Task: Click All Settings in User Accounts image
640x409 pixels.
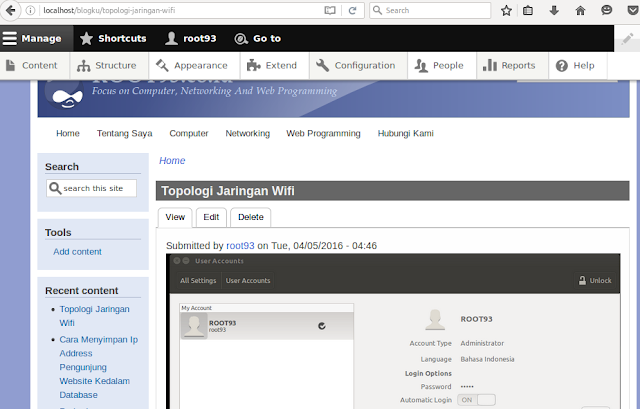Action: click(x=198, y=280)
